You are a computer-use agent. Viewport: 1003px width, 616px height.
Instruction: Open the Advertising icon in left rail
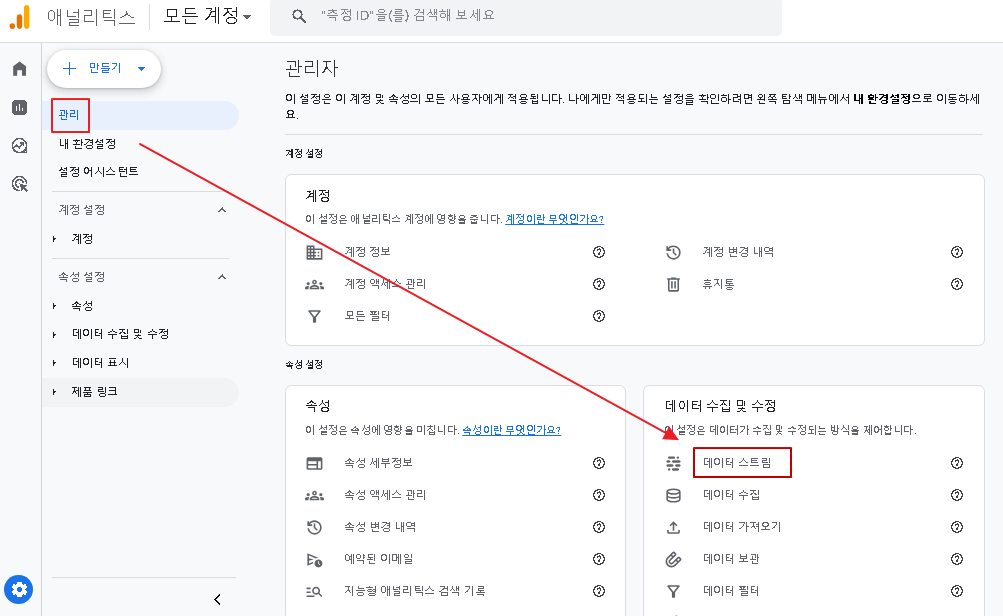[20, 184]
